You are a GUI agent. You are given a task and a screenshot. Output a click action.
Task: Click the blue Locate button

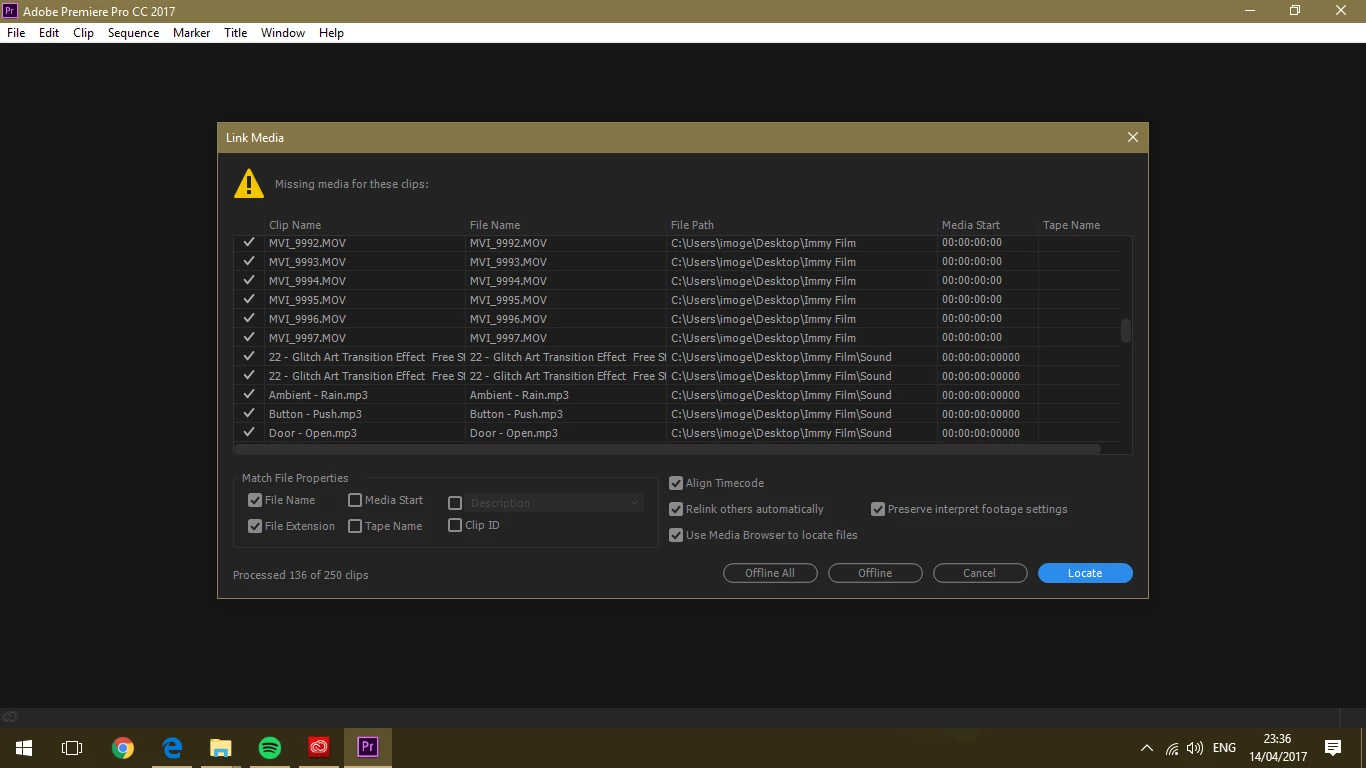(1085, 573)
